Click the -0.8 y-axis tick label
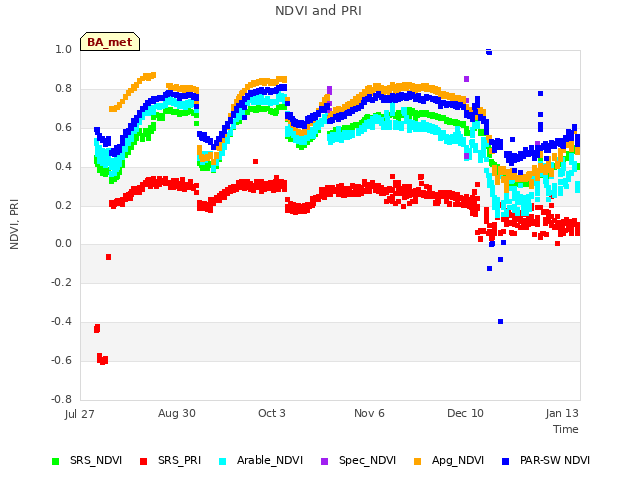Viewport: 640px width, 480px height. [62, 399]
